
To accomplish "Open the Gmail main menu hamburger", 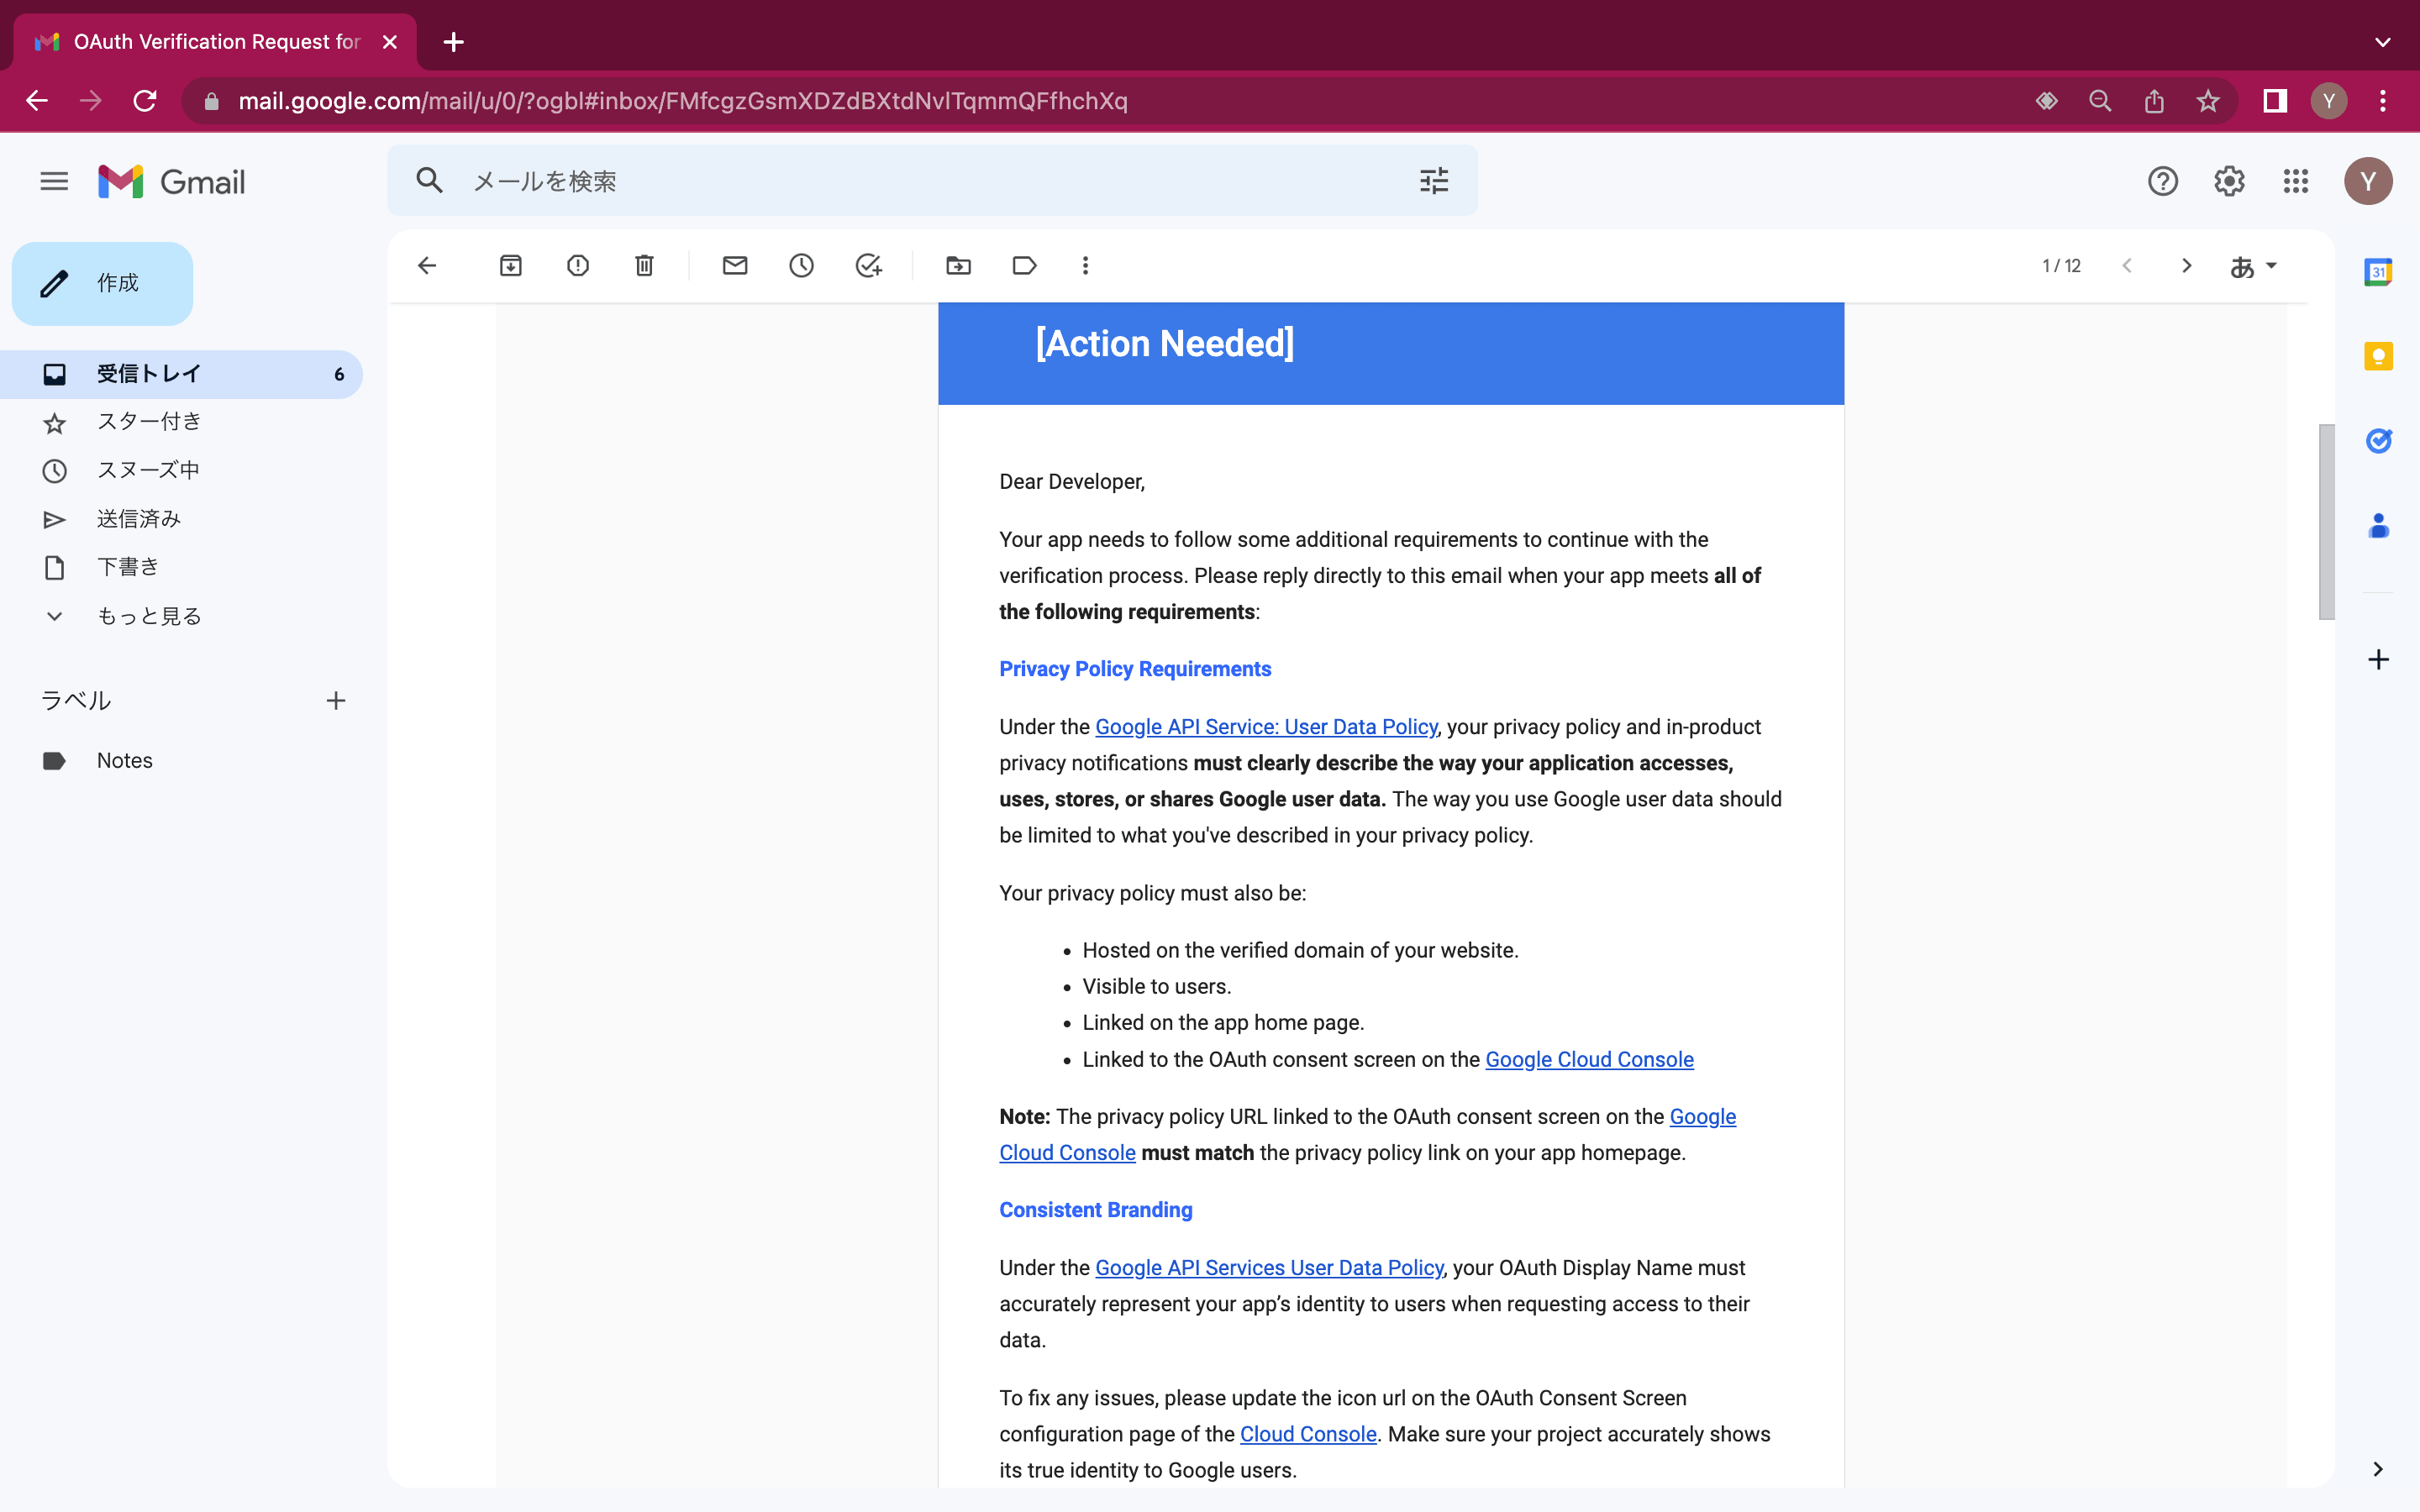I will (x=54, y=181).
